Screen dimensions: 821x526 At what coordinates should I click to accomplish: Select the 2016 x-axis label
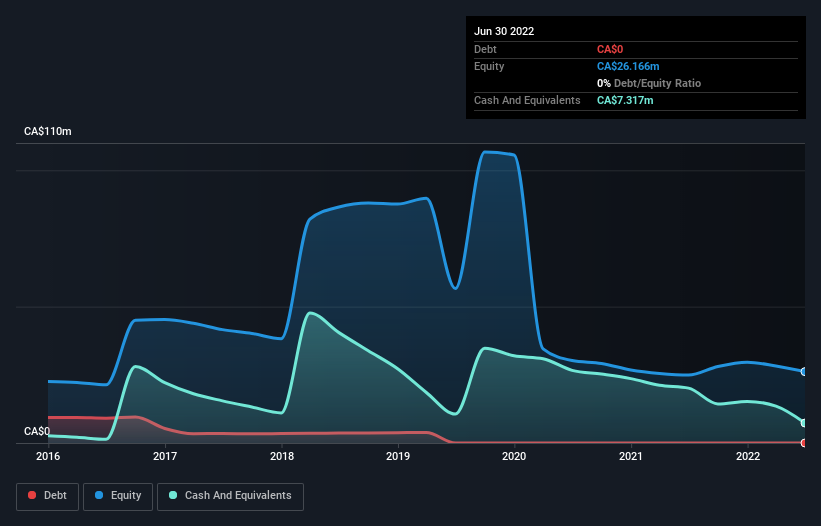[x=48, y=456]
